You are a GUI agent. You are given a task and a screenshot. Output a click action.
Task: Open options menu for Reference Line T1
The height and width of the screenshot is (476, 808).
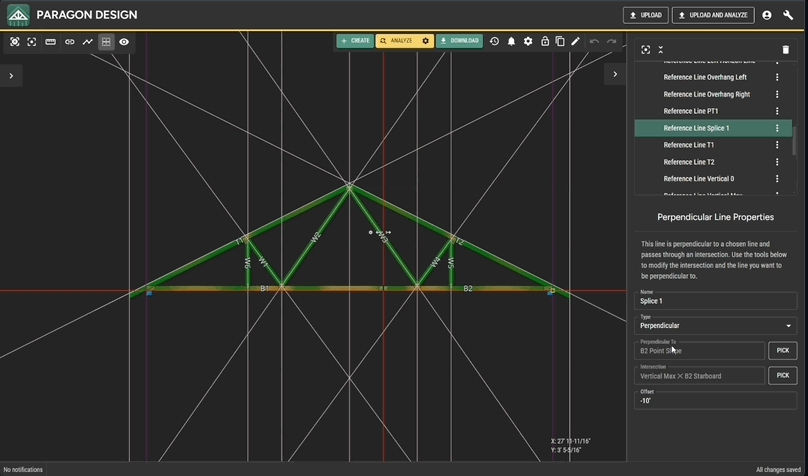(777, 145)
